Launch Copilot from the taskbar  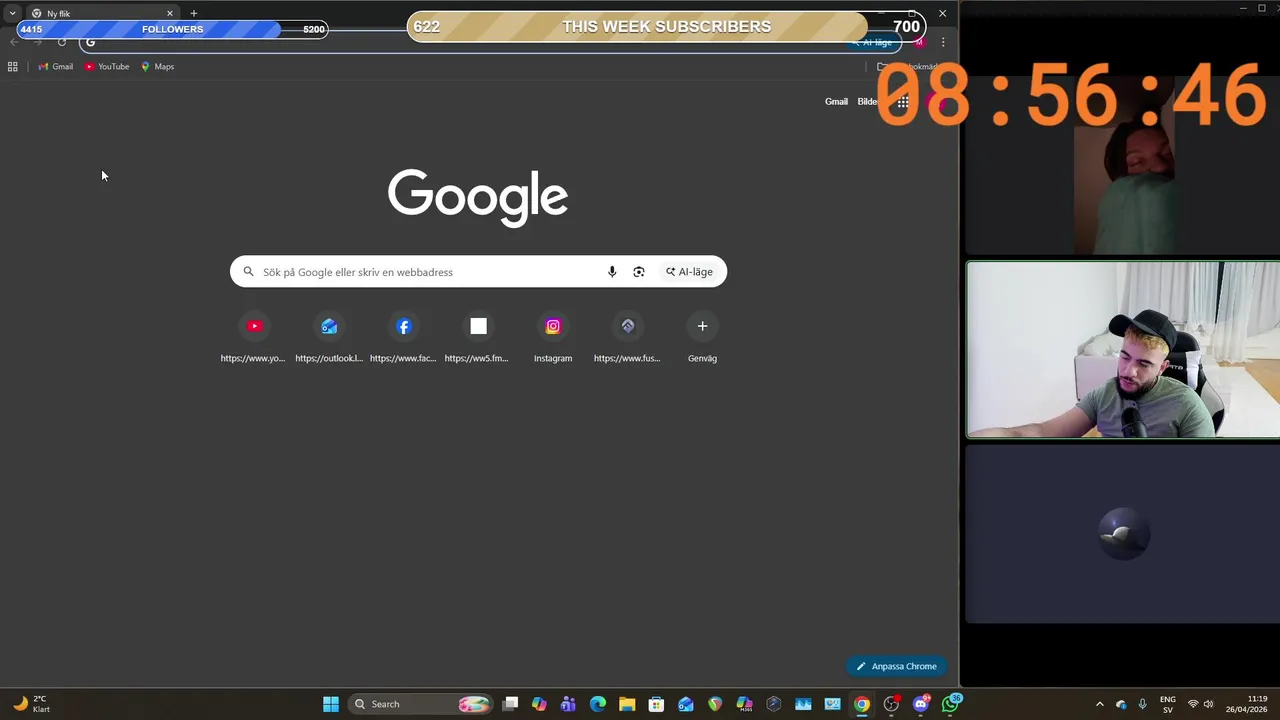tap(539, 704)
